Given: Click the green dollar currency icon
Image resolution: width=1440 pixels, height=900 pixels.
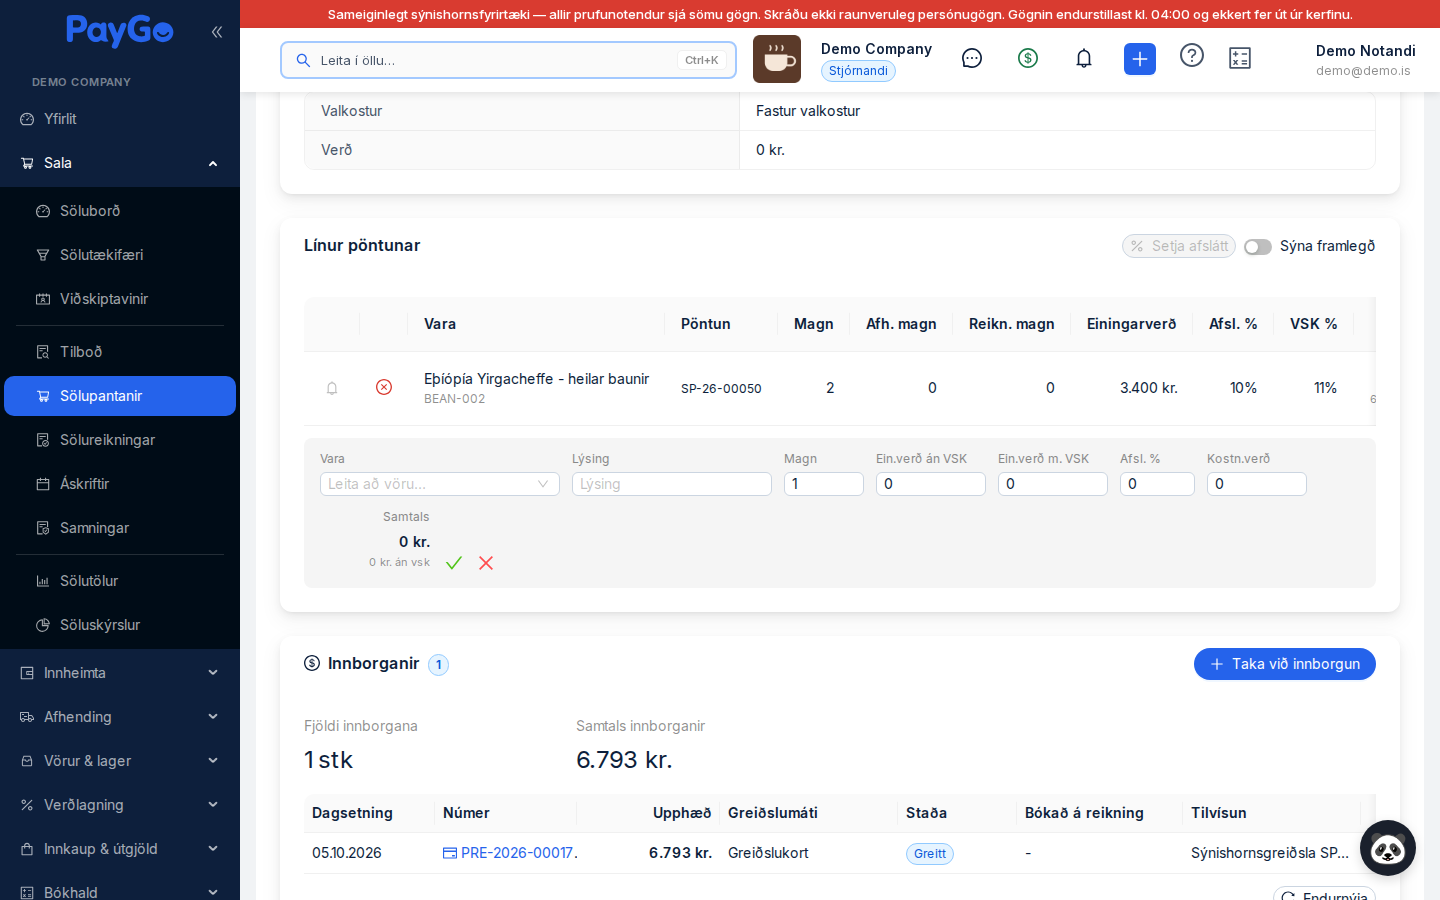Looking at the screenshot, I should [1028, 59].
